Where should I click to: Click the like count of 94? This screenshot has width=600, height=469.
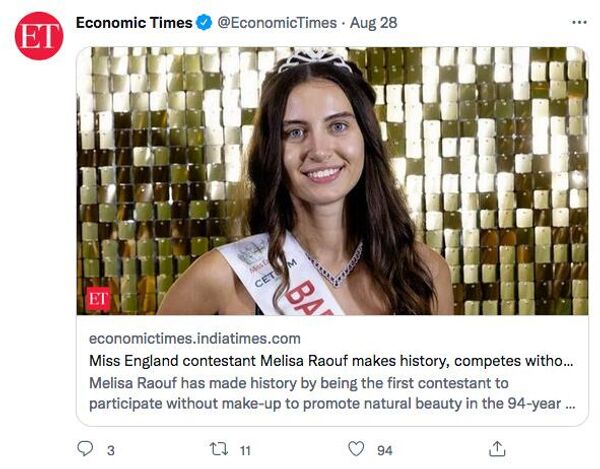384,451
